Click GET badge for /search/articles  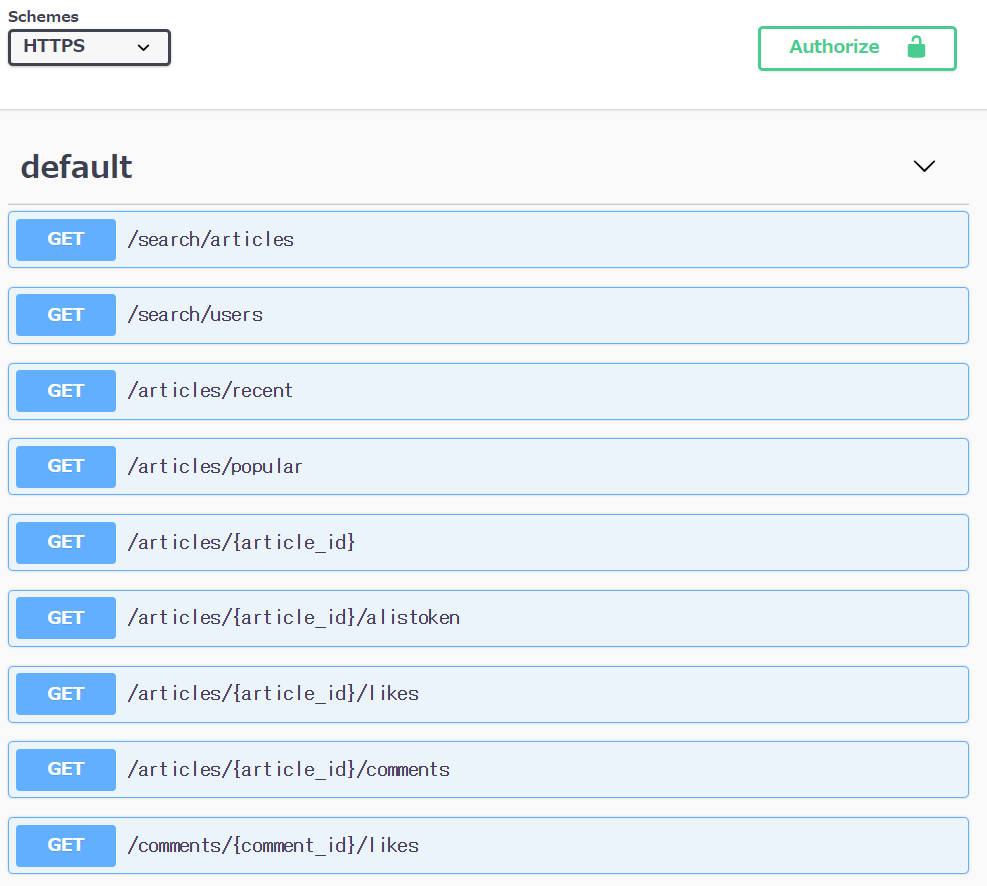(x=66, y=239)
